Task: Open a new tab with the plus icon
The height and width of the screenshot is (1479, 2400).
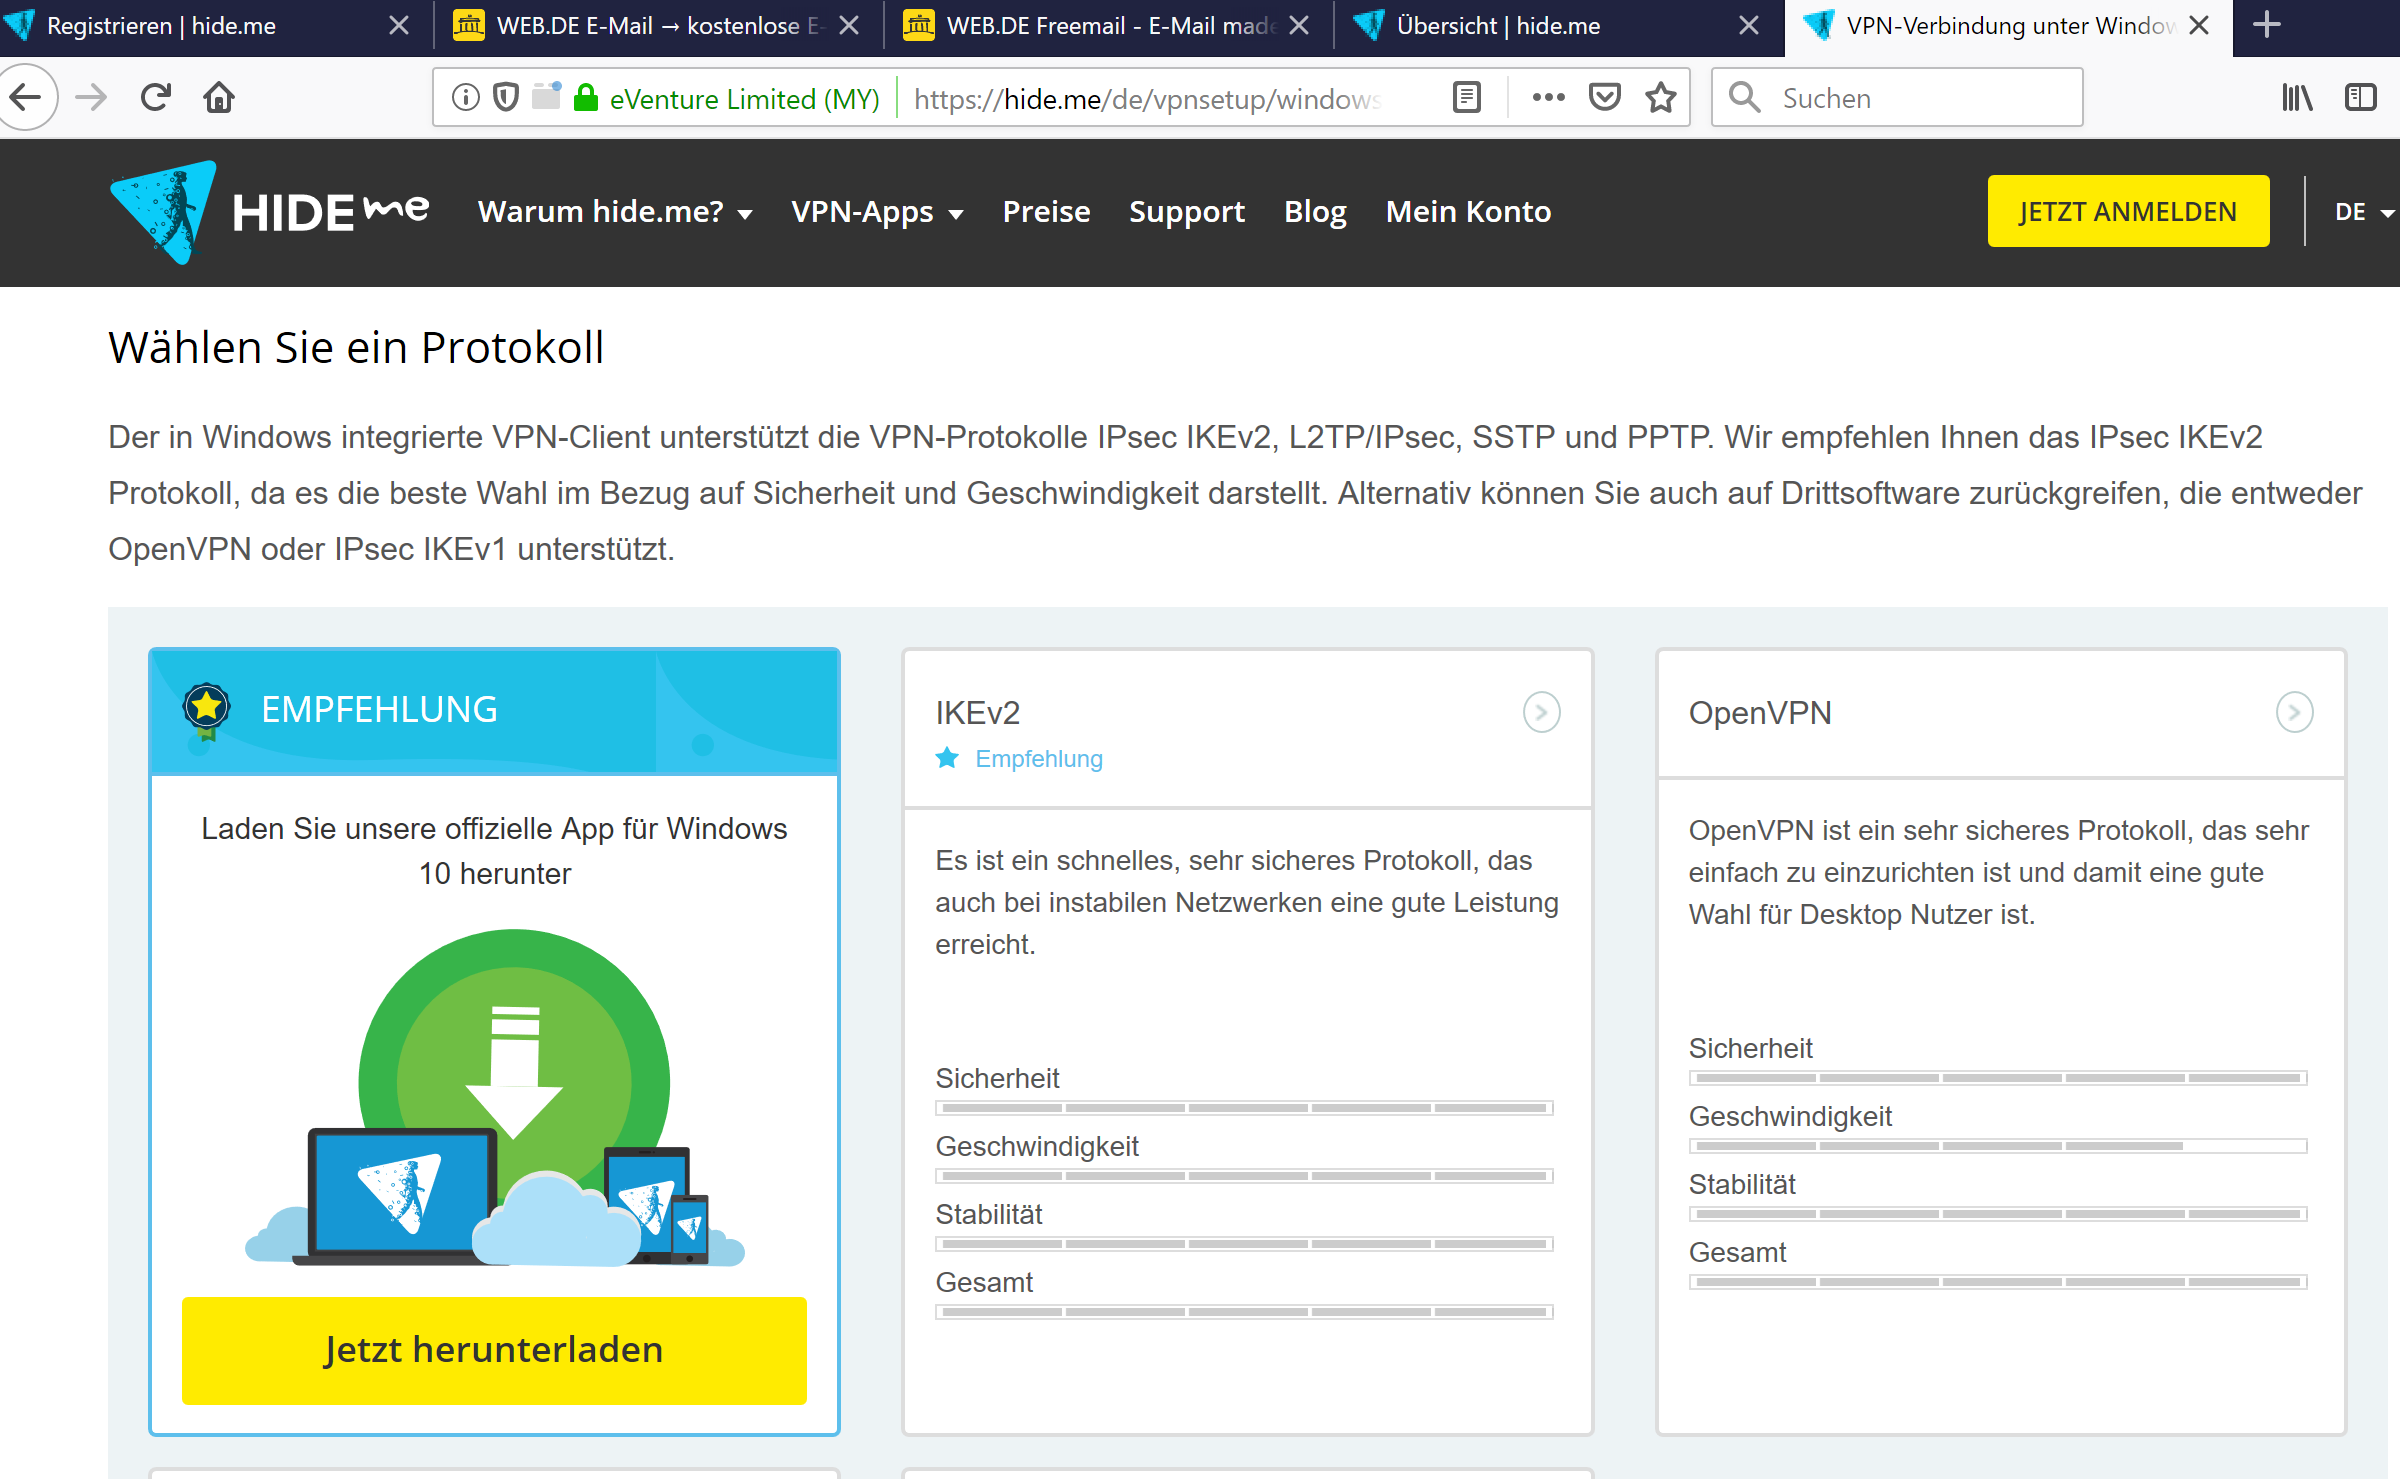Action: 2267,25
